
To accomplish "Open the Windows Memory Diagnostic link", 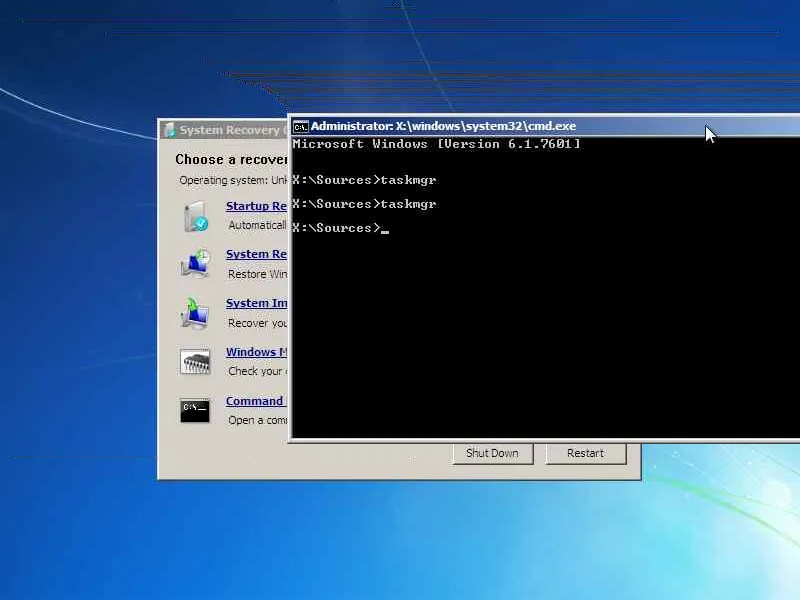I will [256, 352].
